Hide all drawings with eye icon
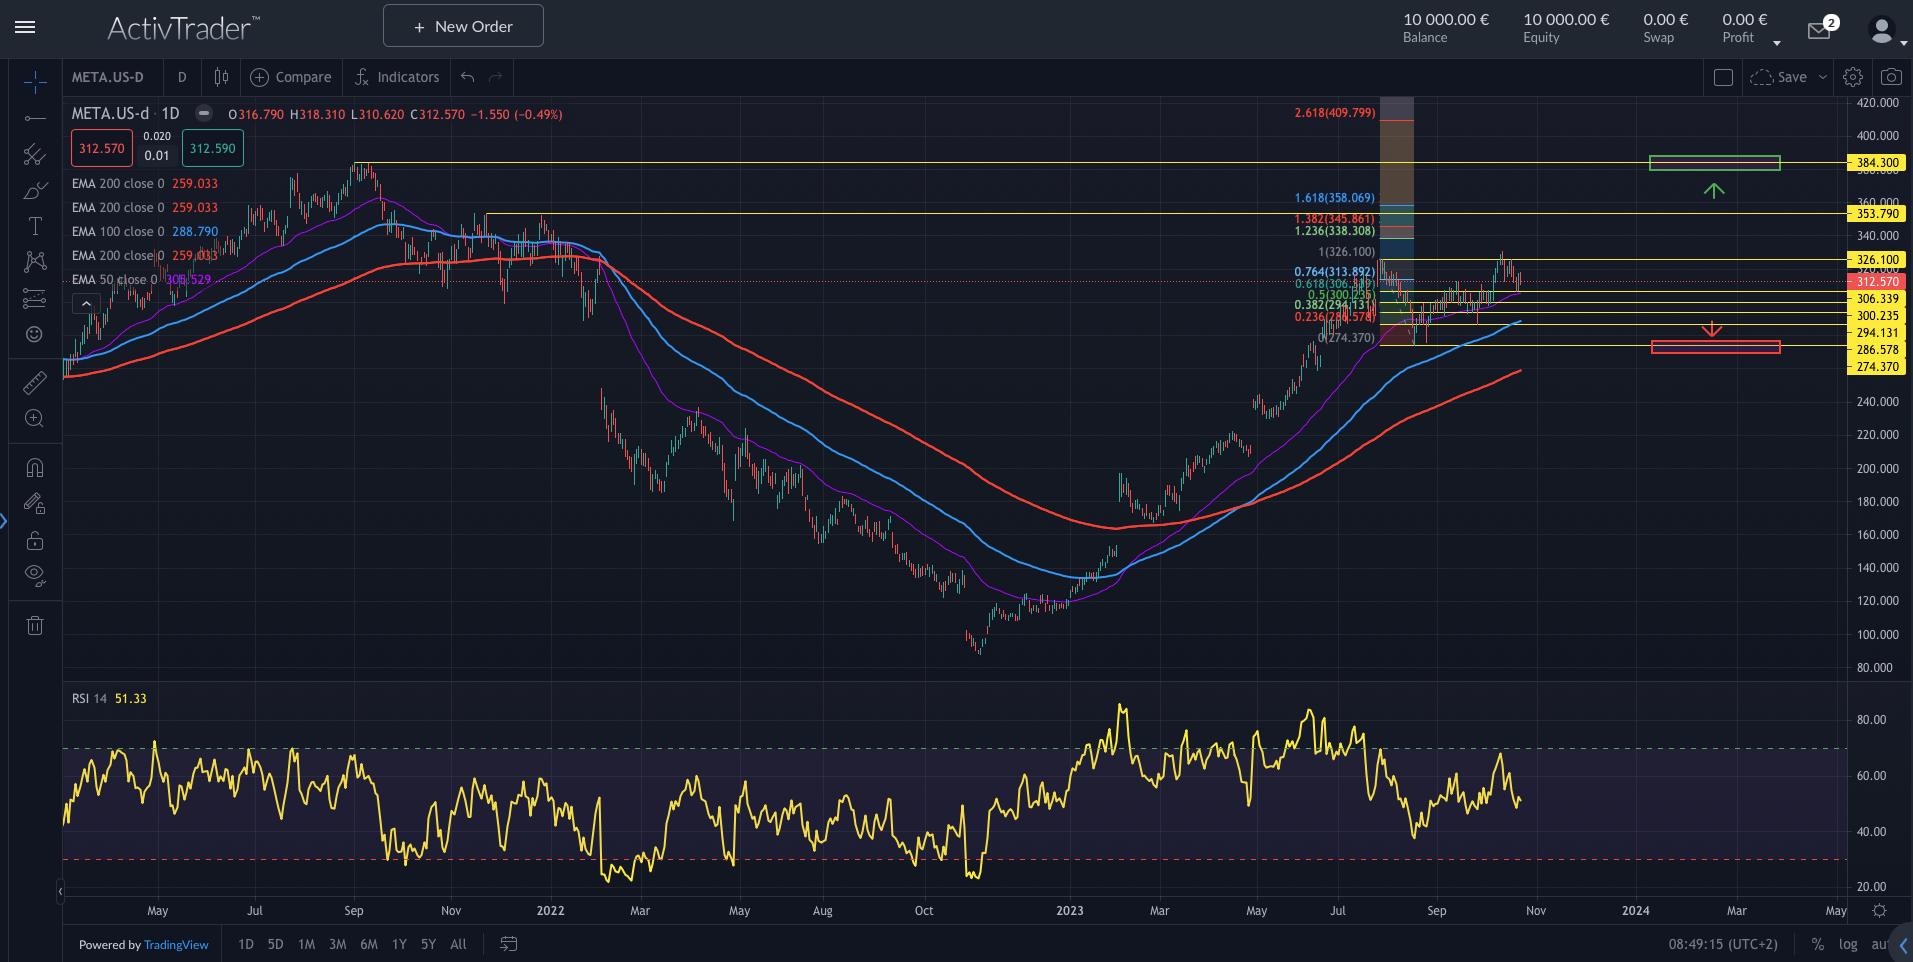The height and width of the screenshot is (962, 1913). tap(35, 575)
